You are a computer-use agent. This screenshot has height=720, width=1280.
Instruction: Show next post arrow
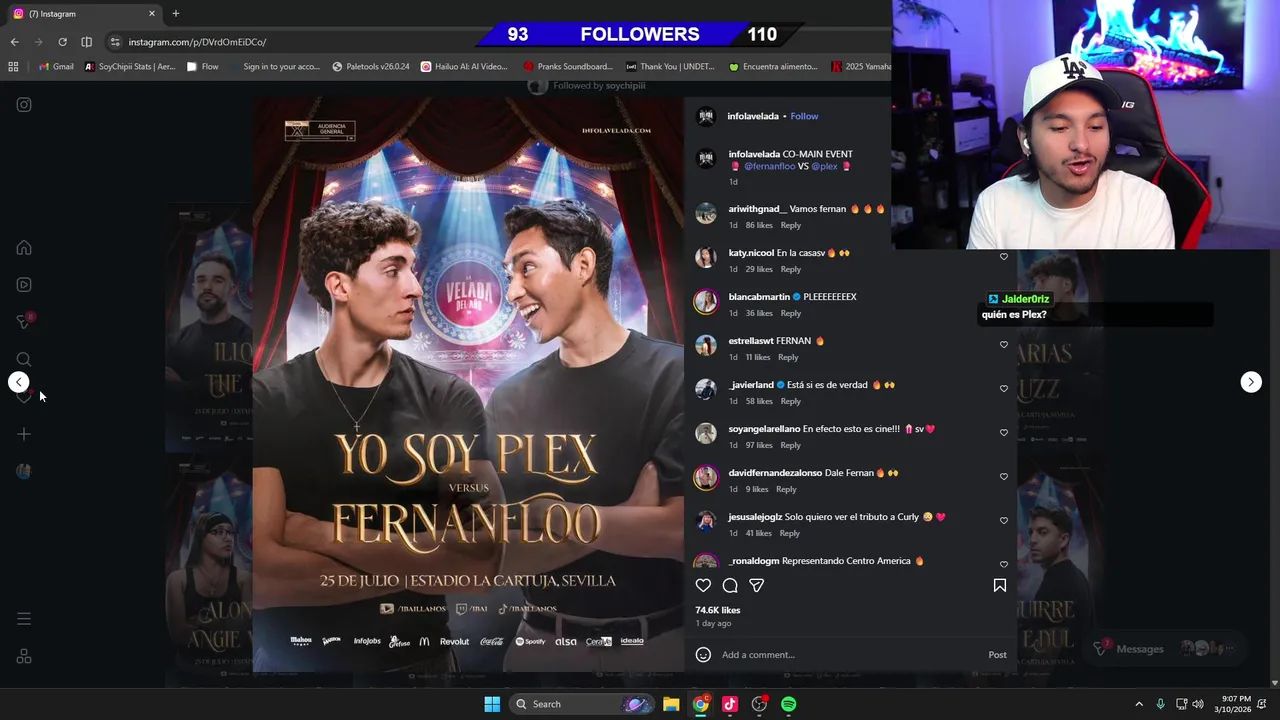(x=1251, y=382)
